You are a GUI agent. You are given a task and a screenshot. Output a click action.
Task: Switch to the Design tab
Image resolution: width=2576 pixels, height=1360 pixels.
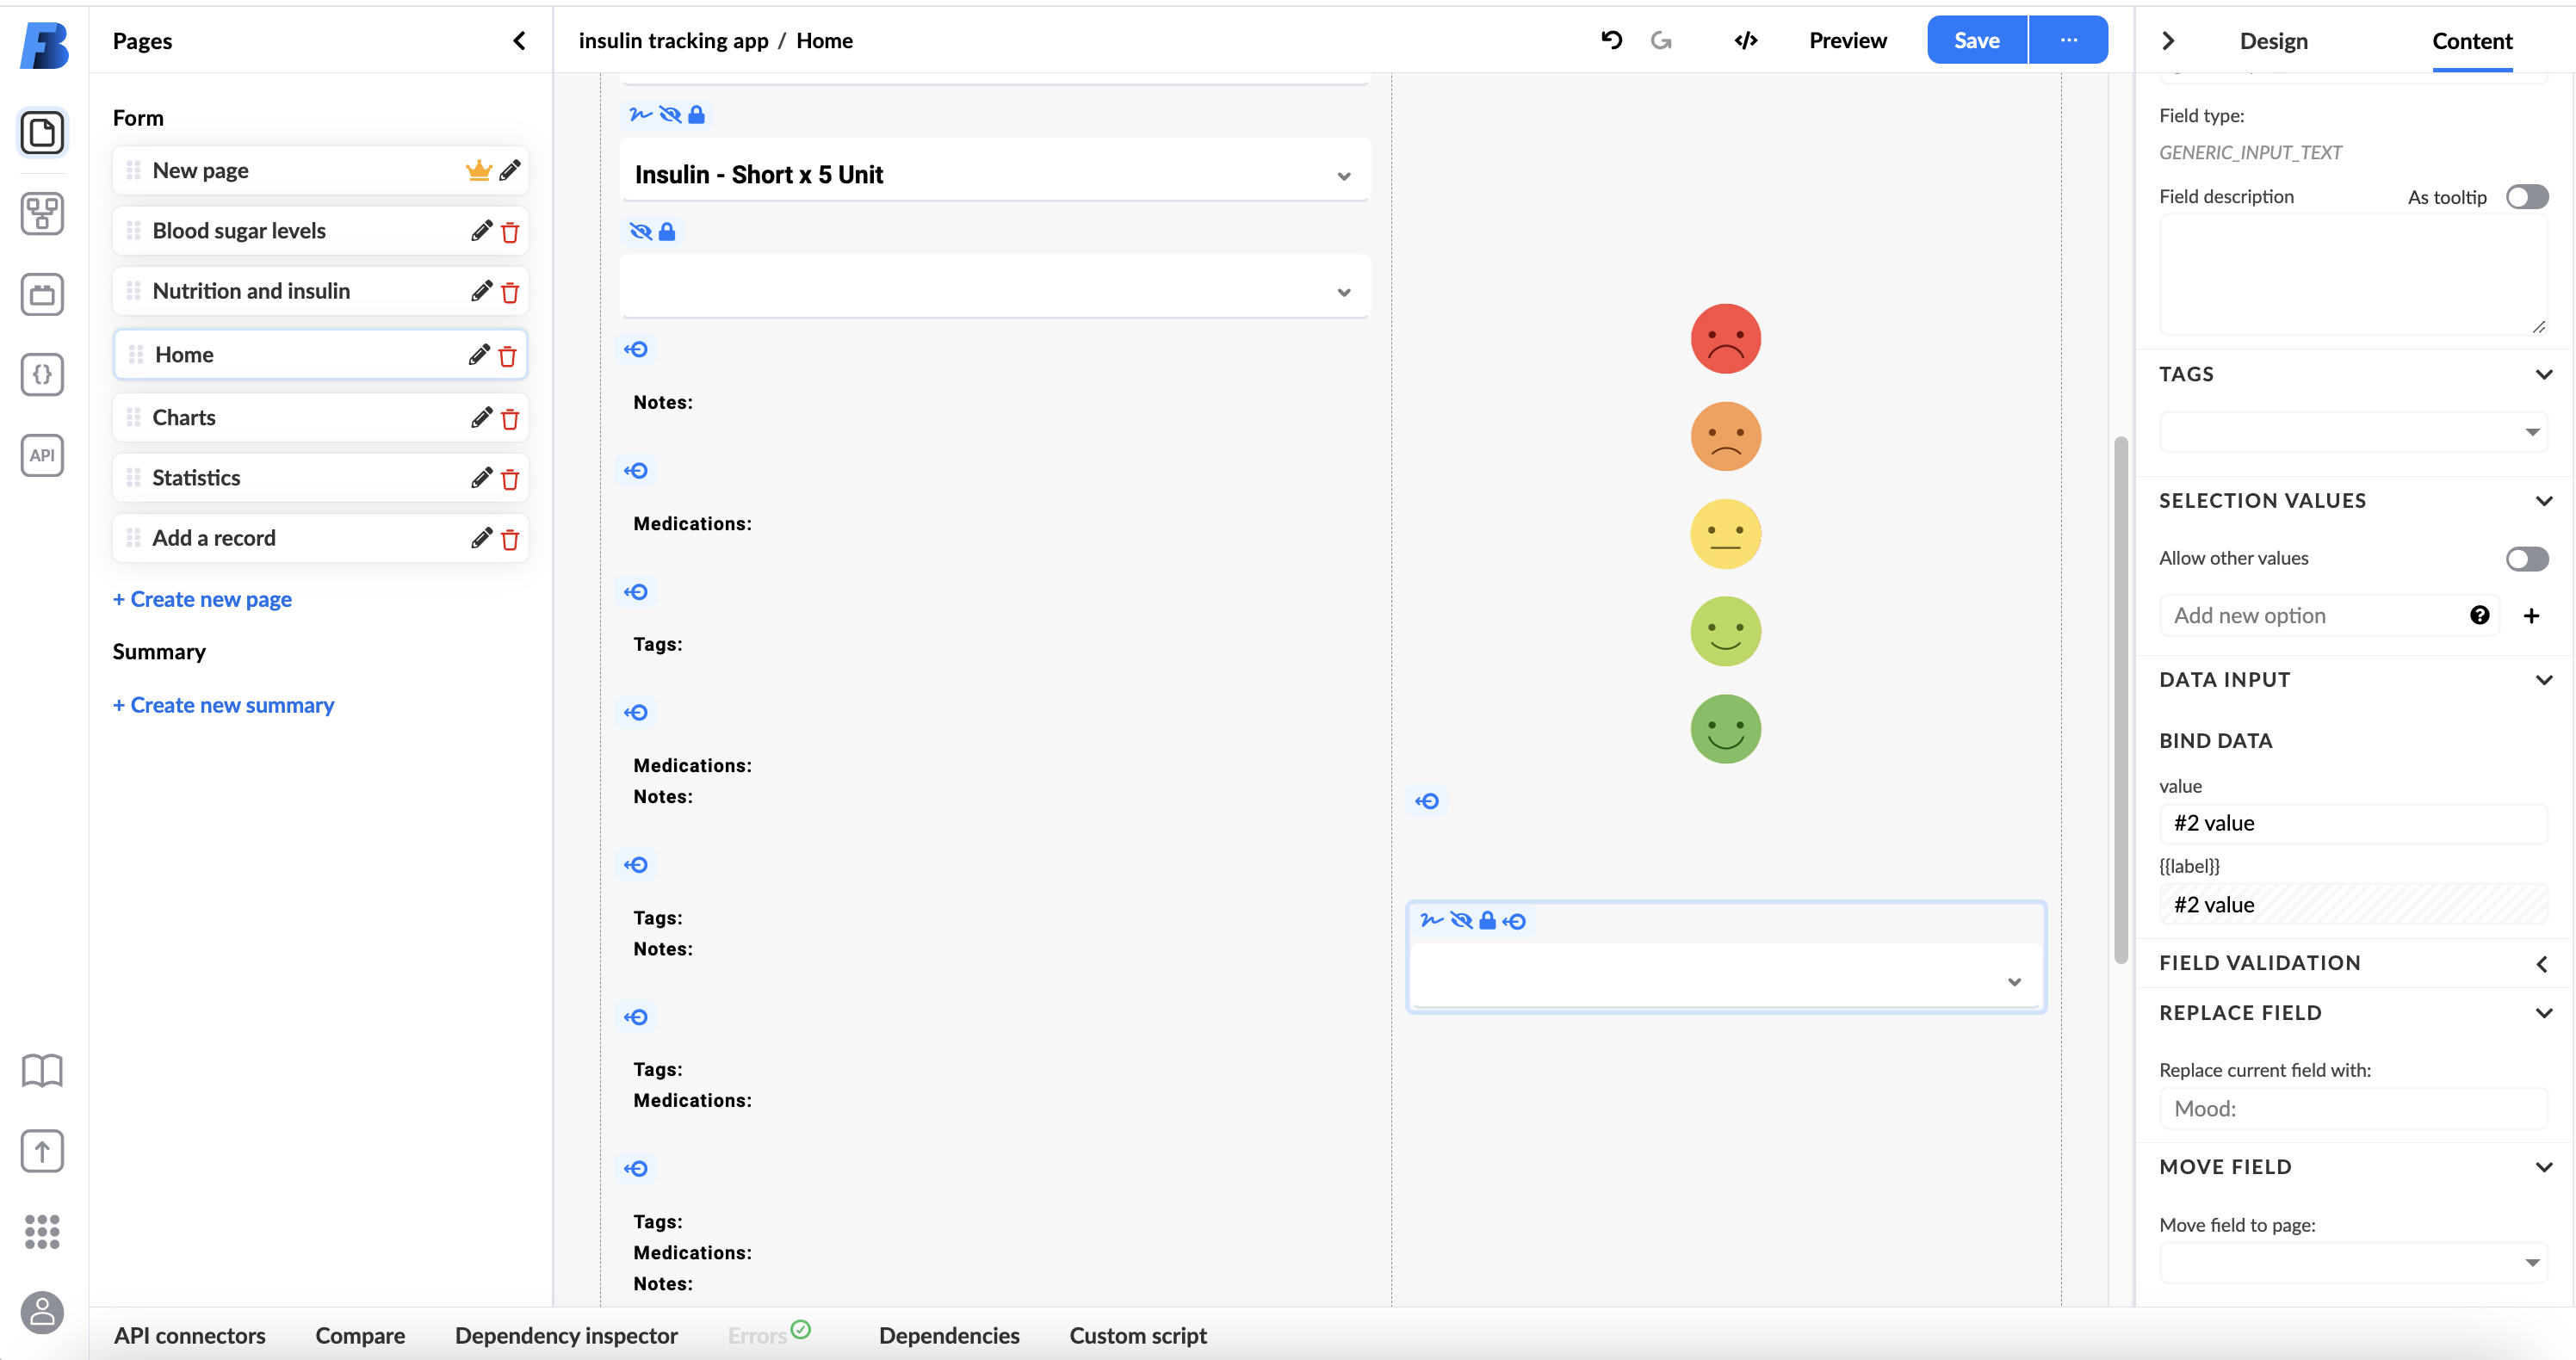tap(2273, 40)
